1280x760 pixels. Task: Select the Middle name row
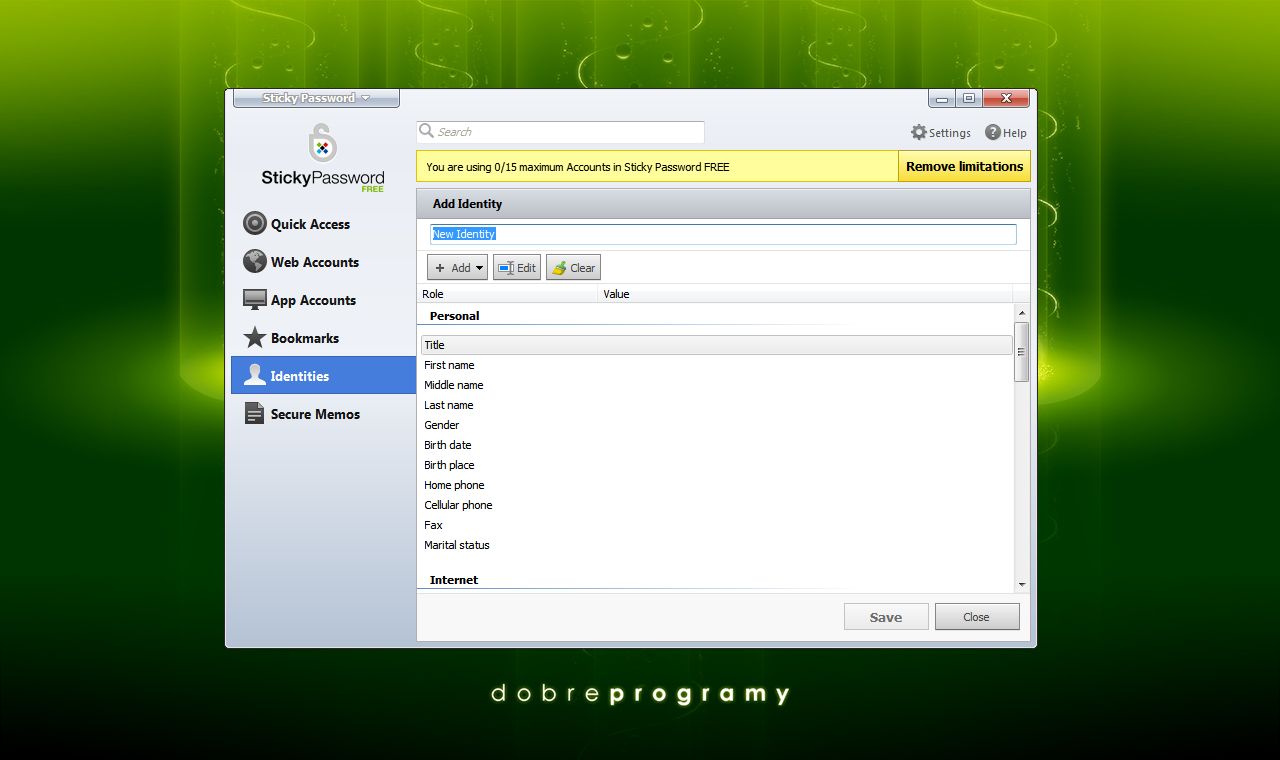[x=716, y=385]
